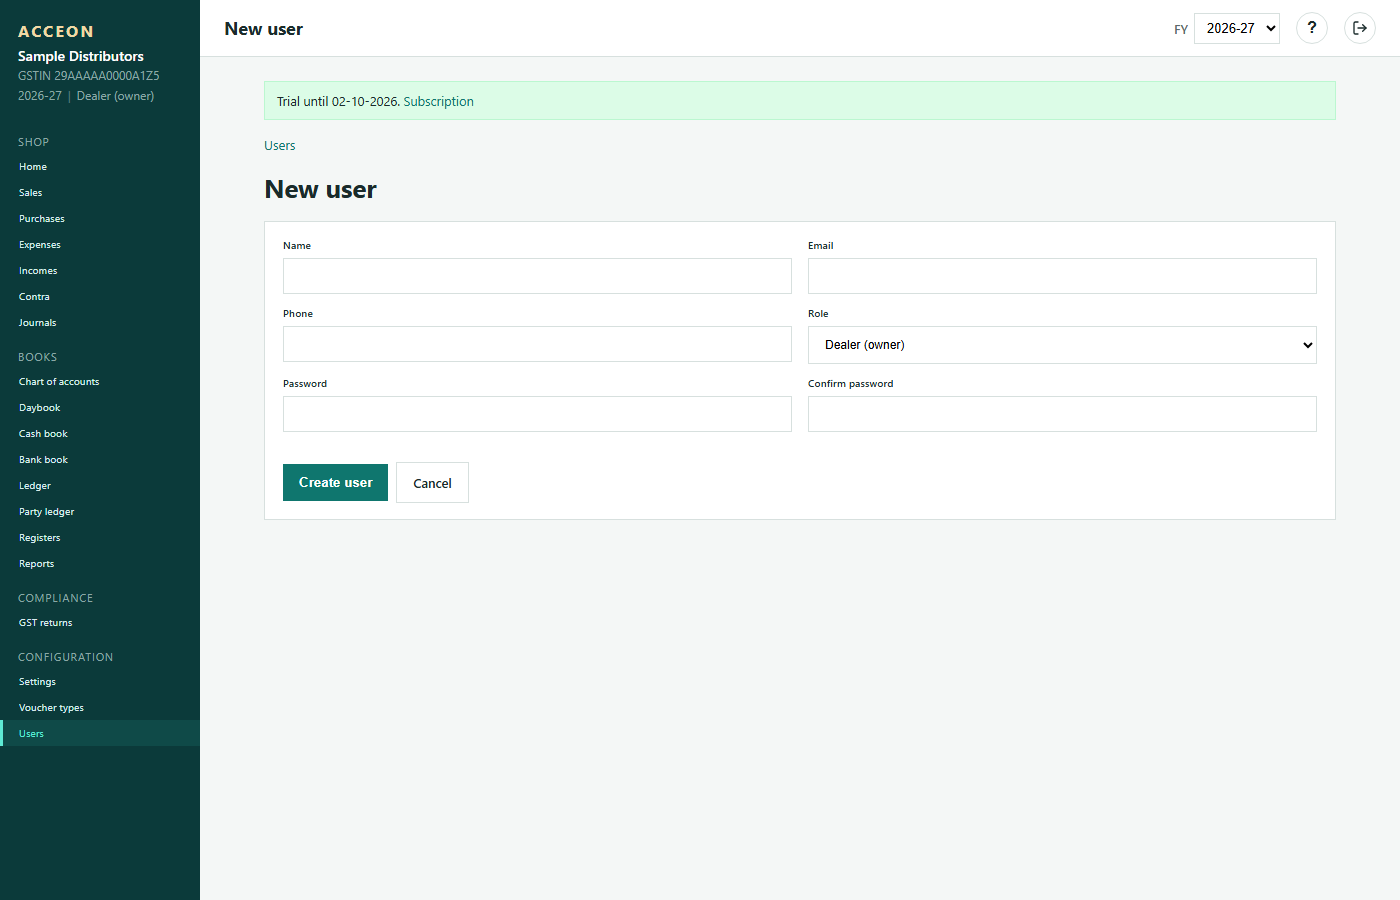Open the help question mark icon
Screen dimensions: 1400x900
[1312, 28]
